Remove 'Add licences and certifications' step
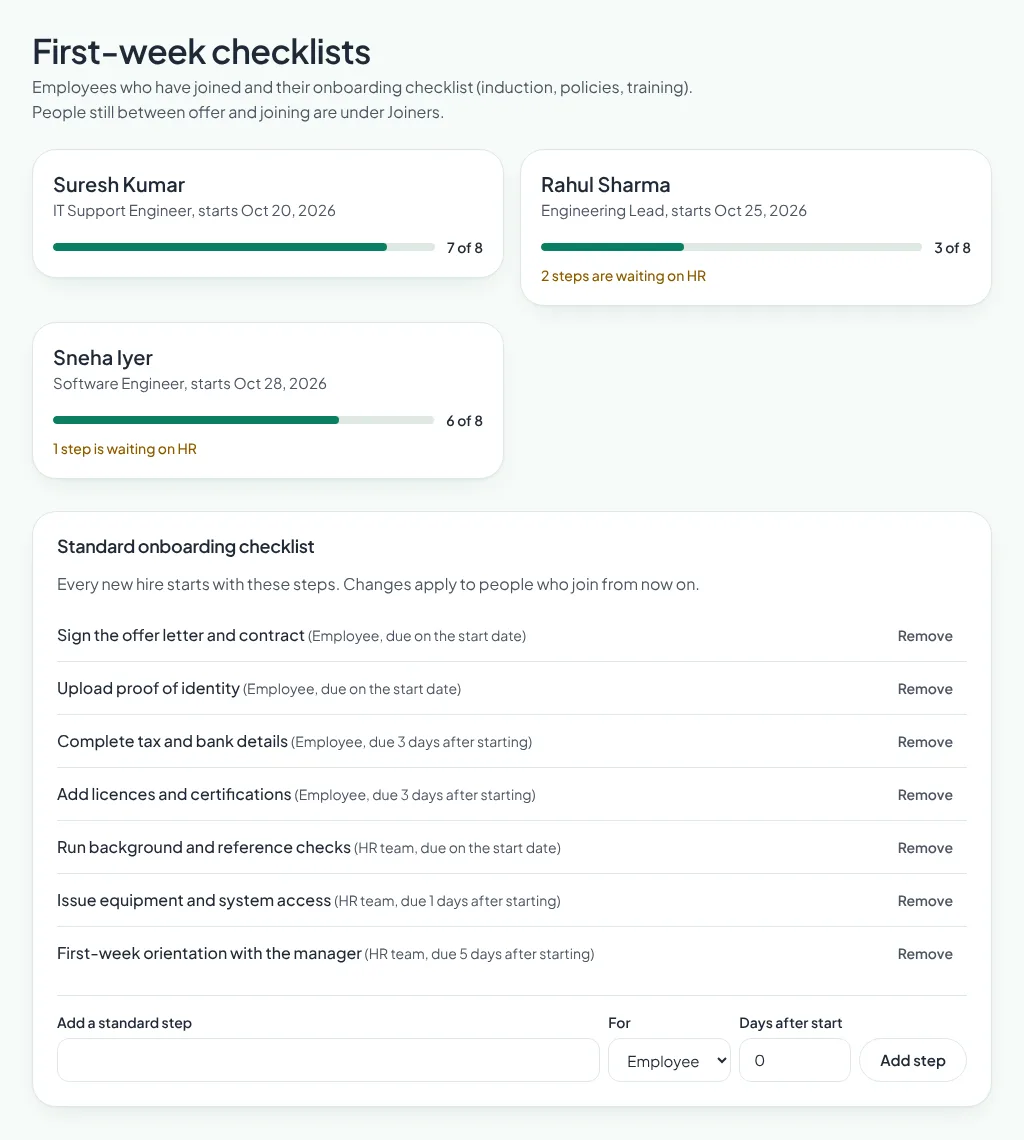1024x1140 pixels. coord(924,795)
